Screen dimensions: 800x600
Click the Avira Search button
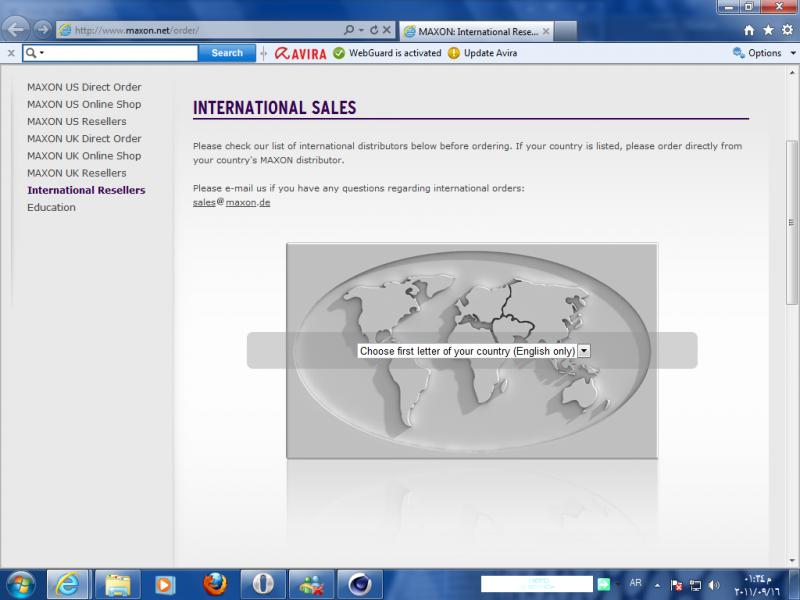(227, 53)
